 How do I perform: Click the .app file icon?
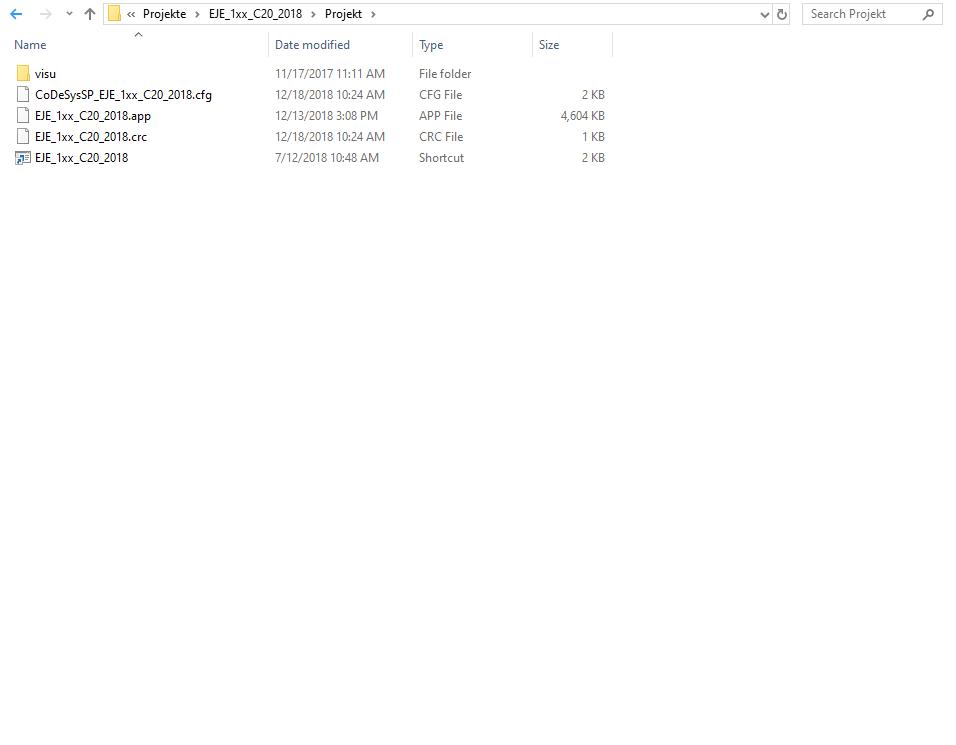click(23, 115)
